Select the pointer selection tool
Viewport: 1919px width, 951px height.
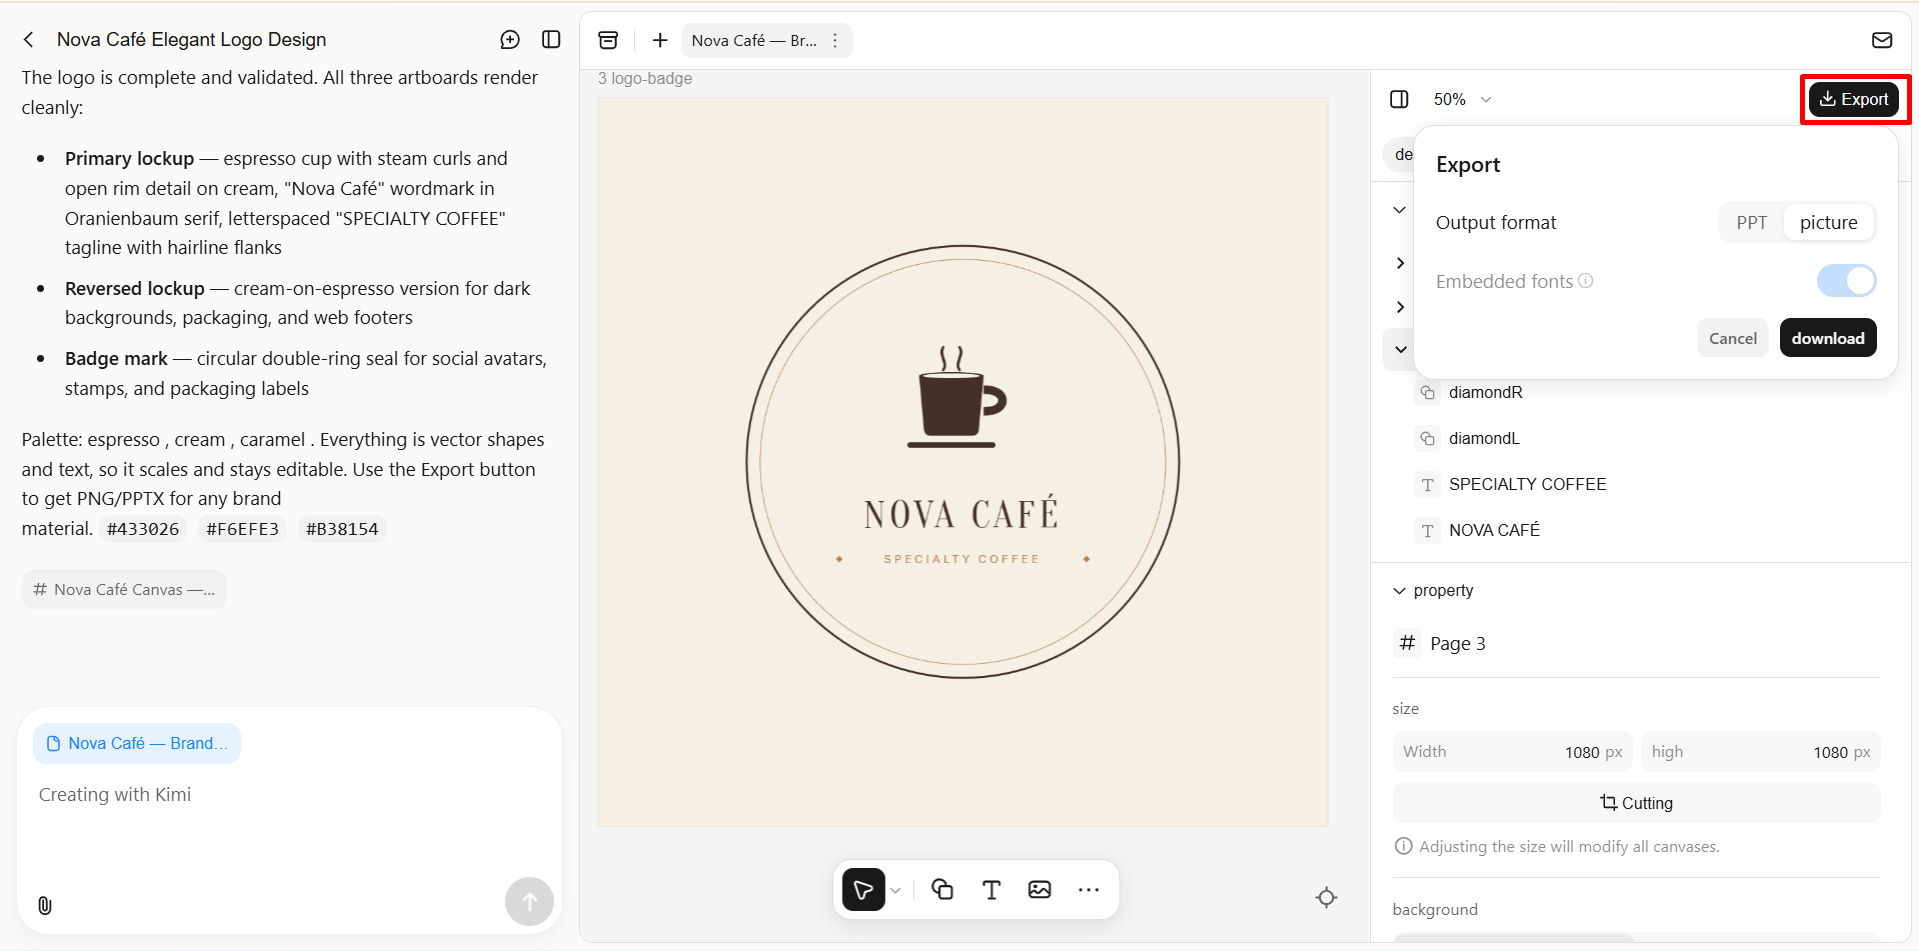(x=864, y=890)
